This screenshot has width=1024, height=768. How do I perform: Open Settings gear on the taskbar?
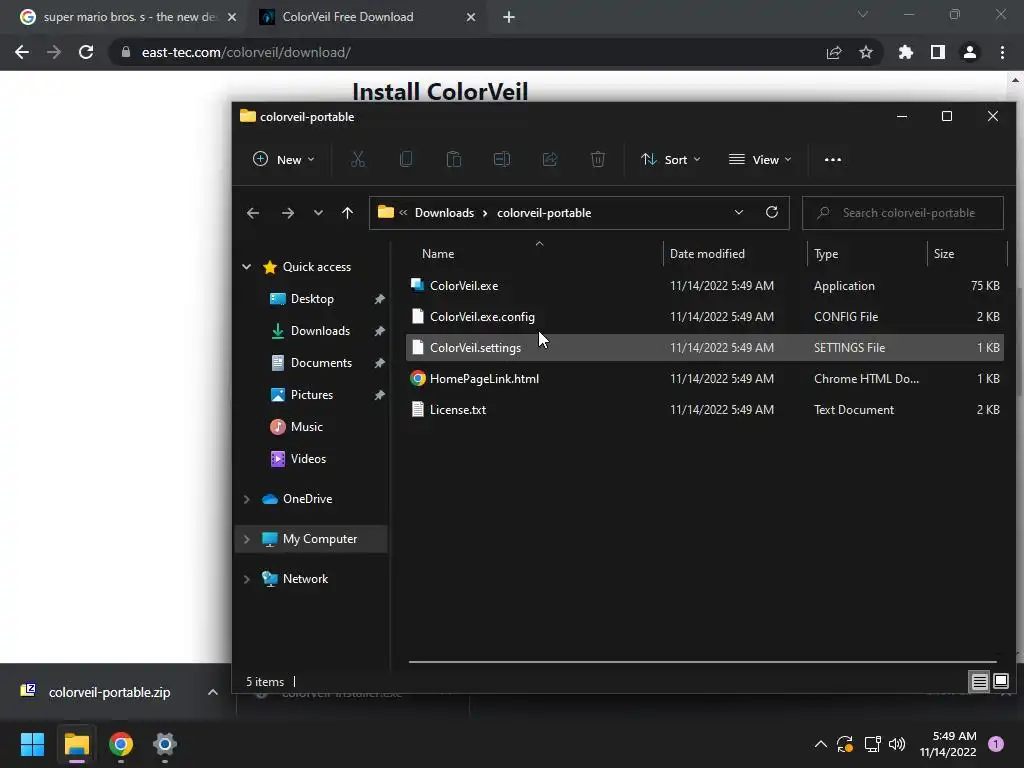tap(165, 744)
